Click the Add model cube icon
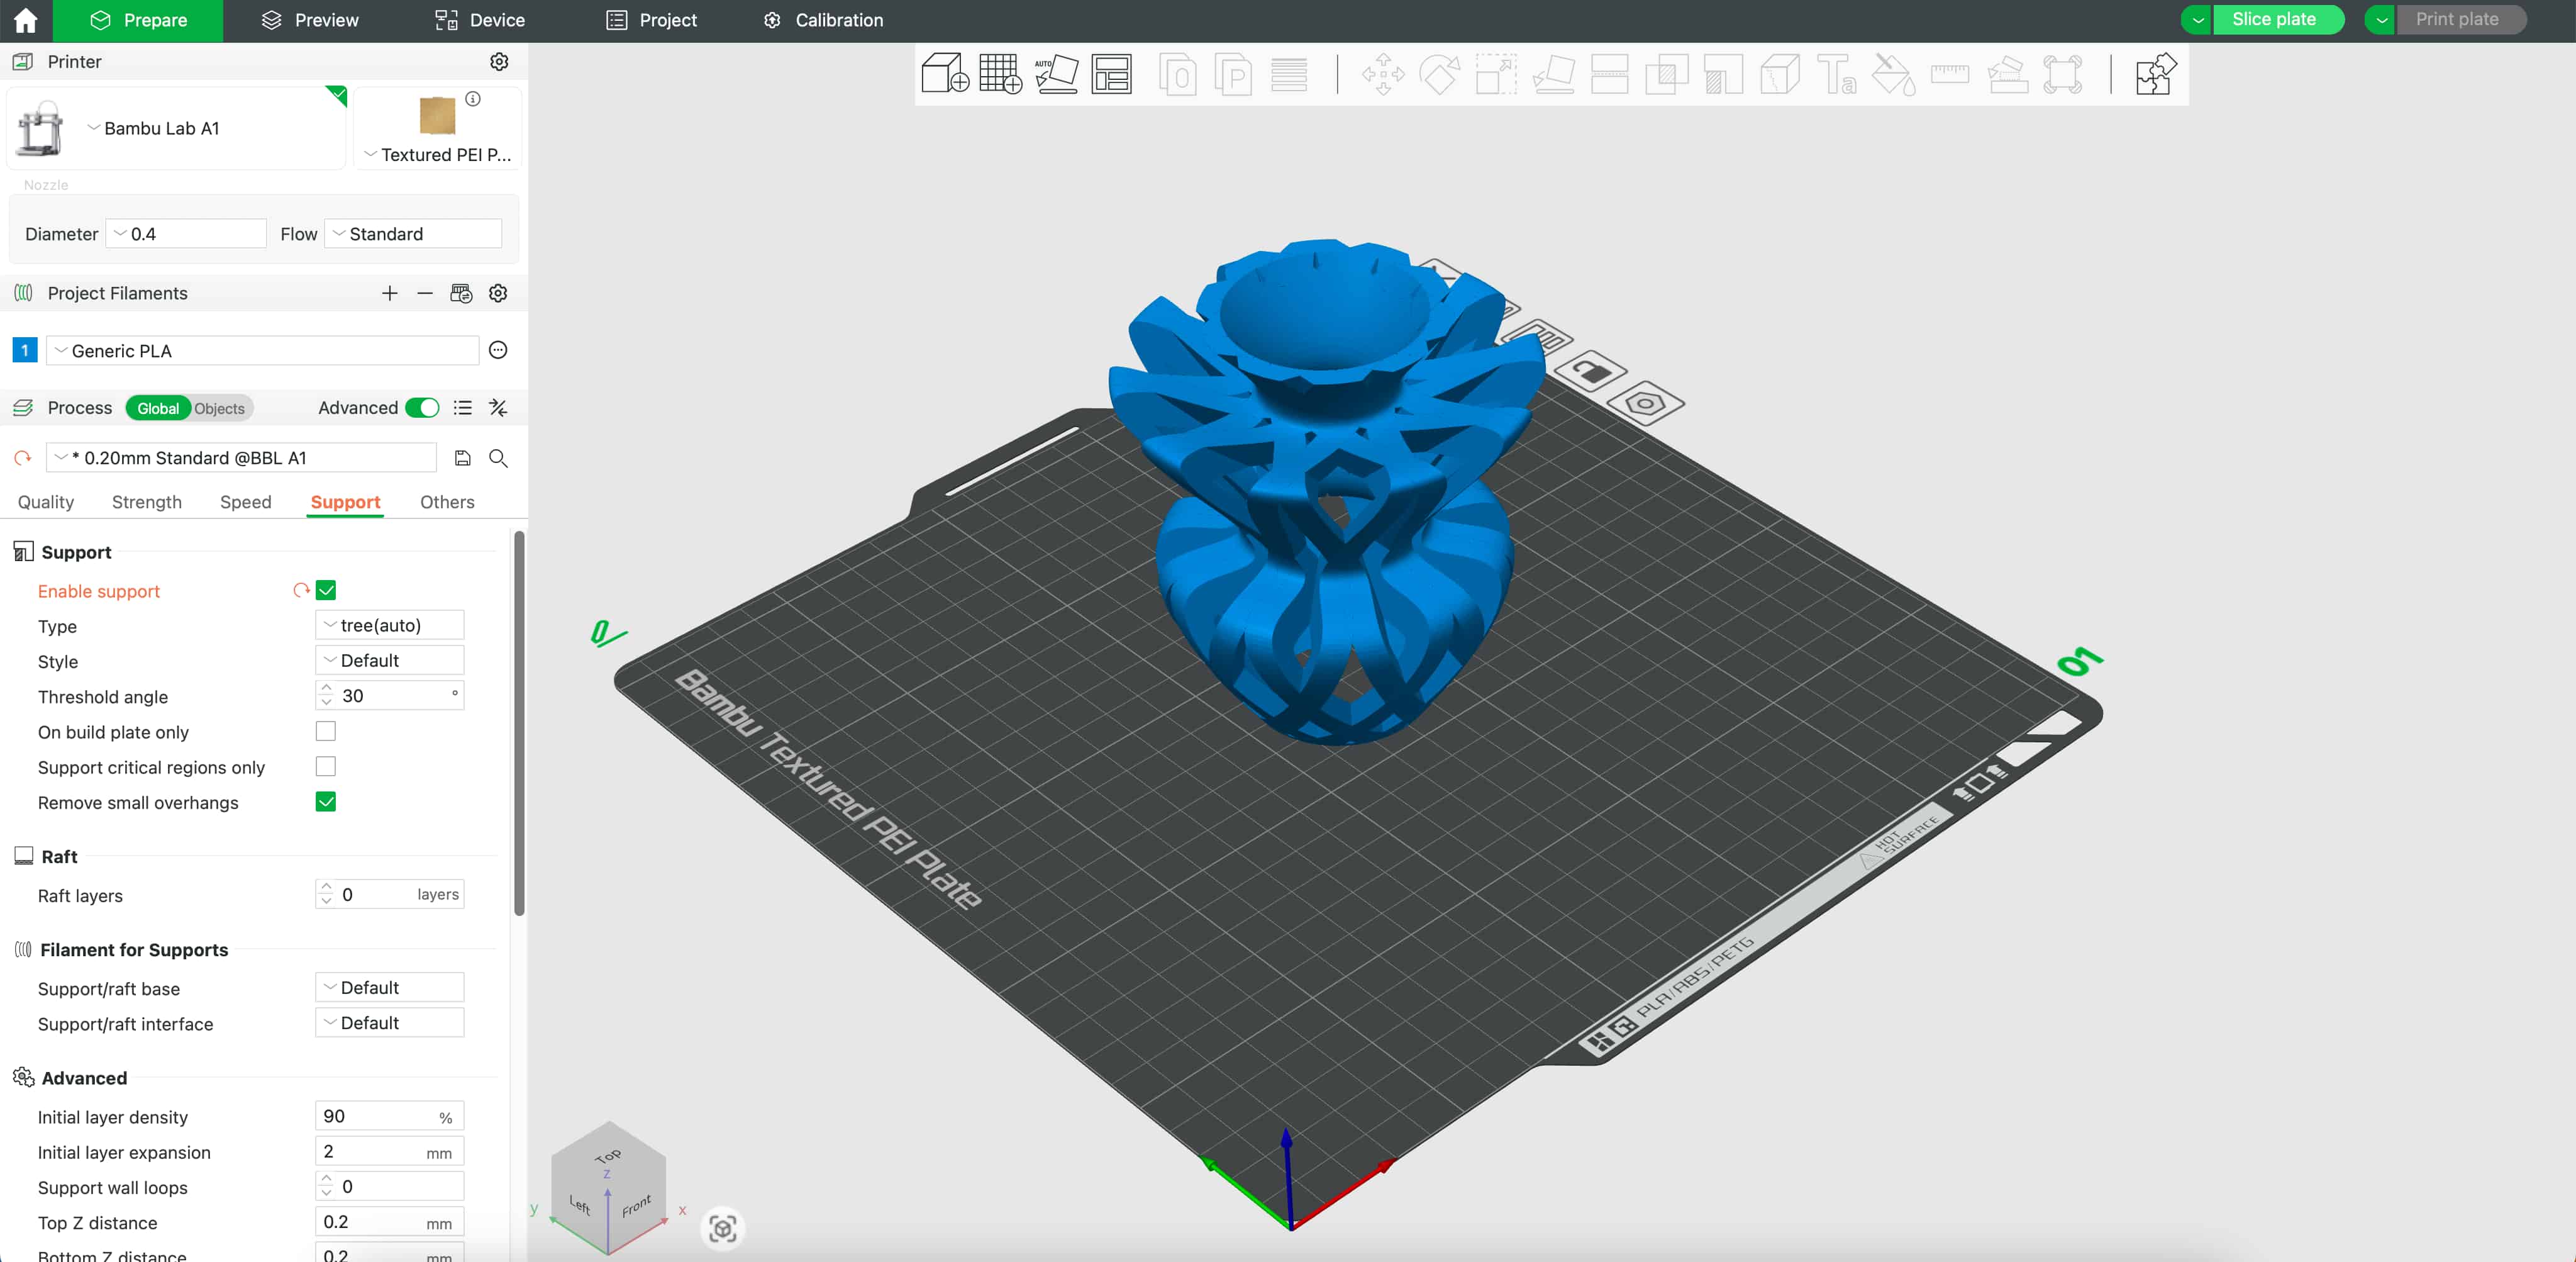 944,74
